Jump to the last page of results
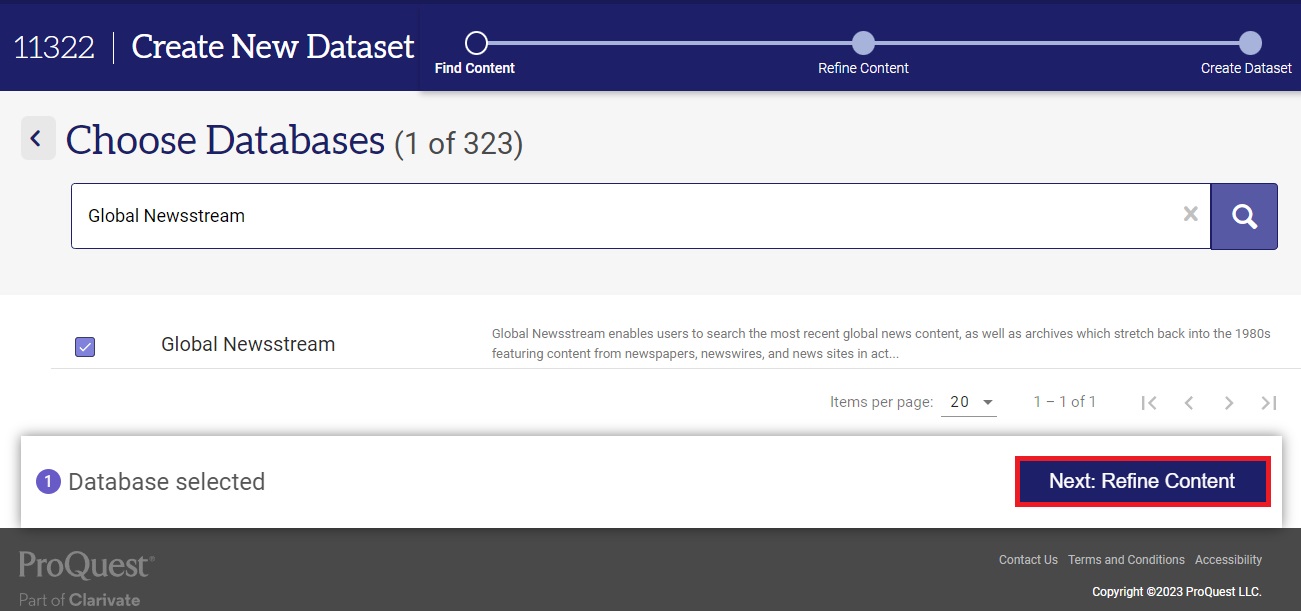This screenshot has height=611, width=1301. tap(1269, 403)
